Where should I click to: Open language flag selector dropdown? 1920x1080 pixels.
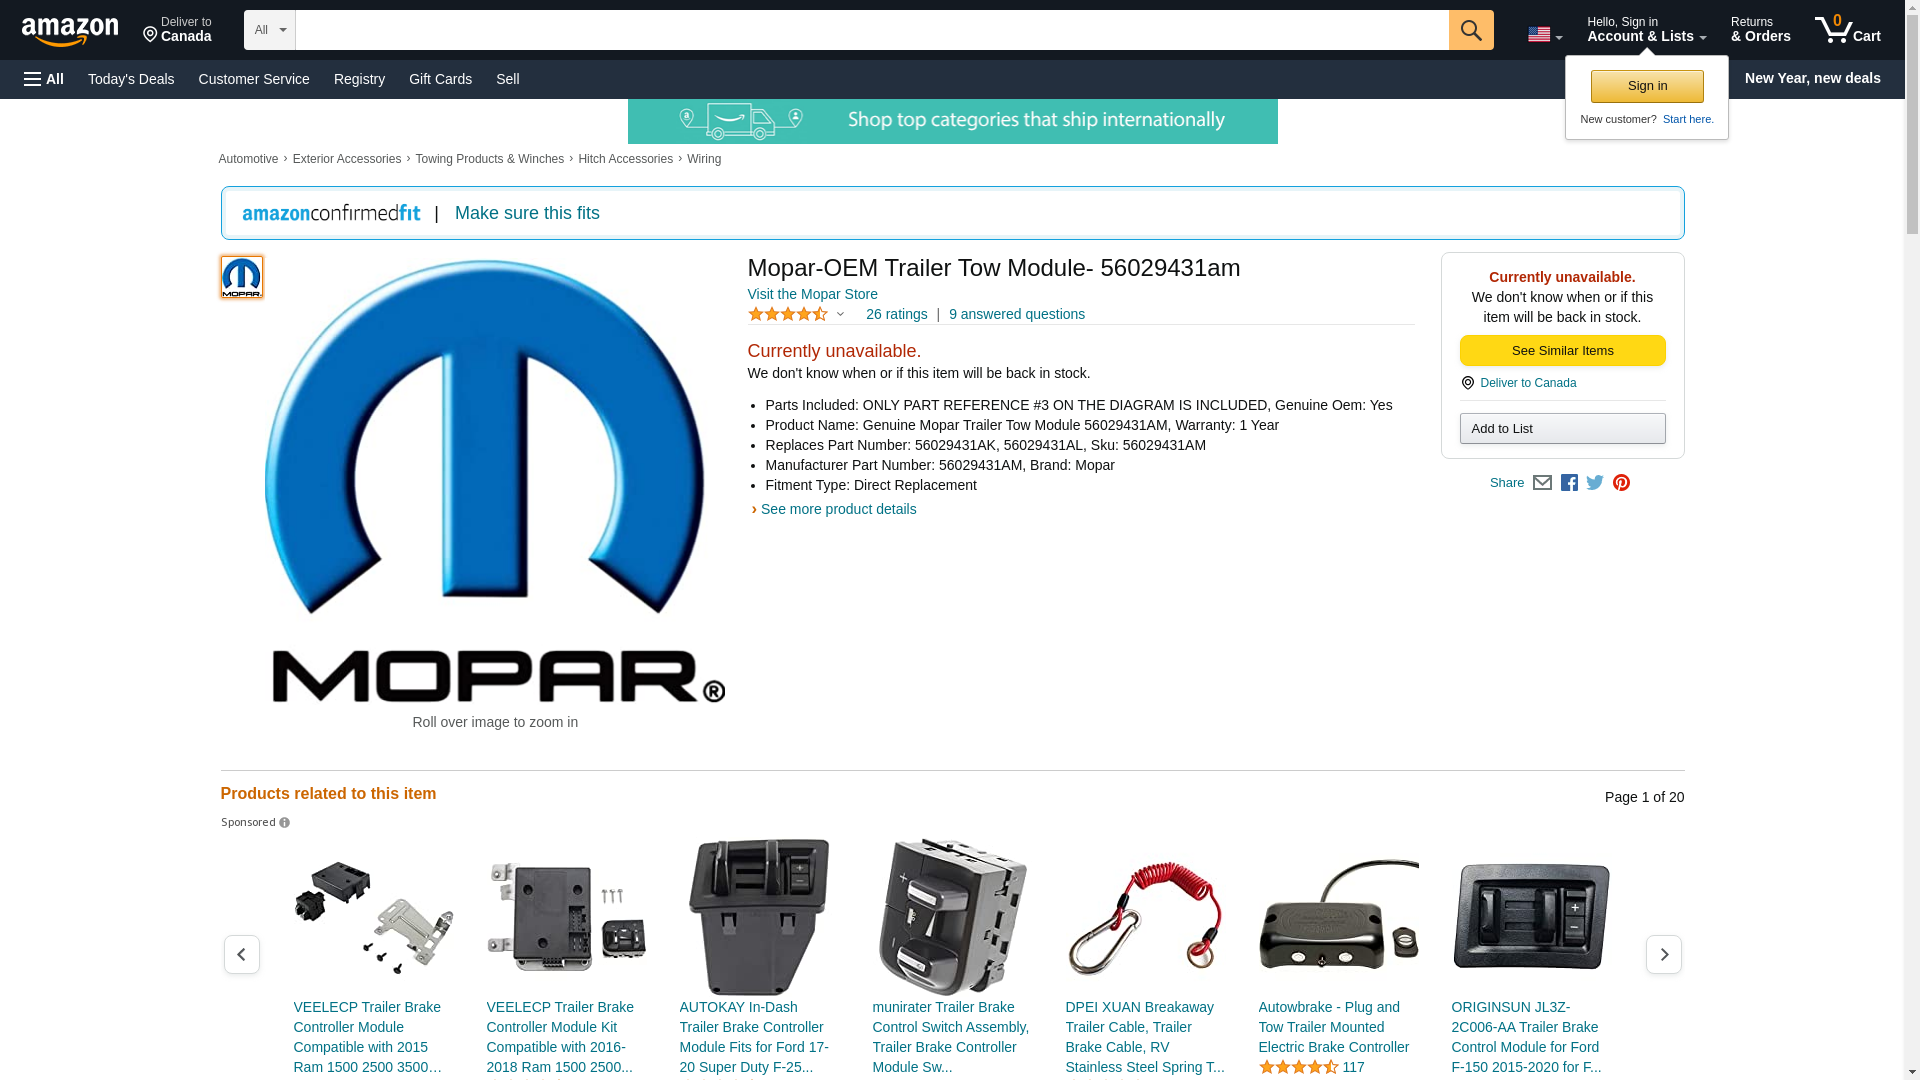1544,35
